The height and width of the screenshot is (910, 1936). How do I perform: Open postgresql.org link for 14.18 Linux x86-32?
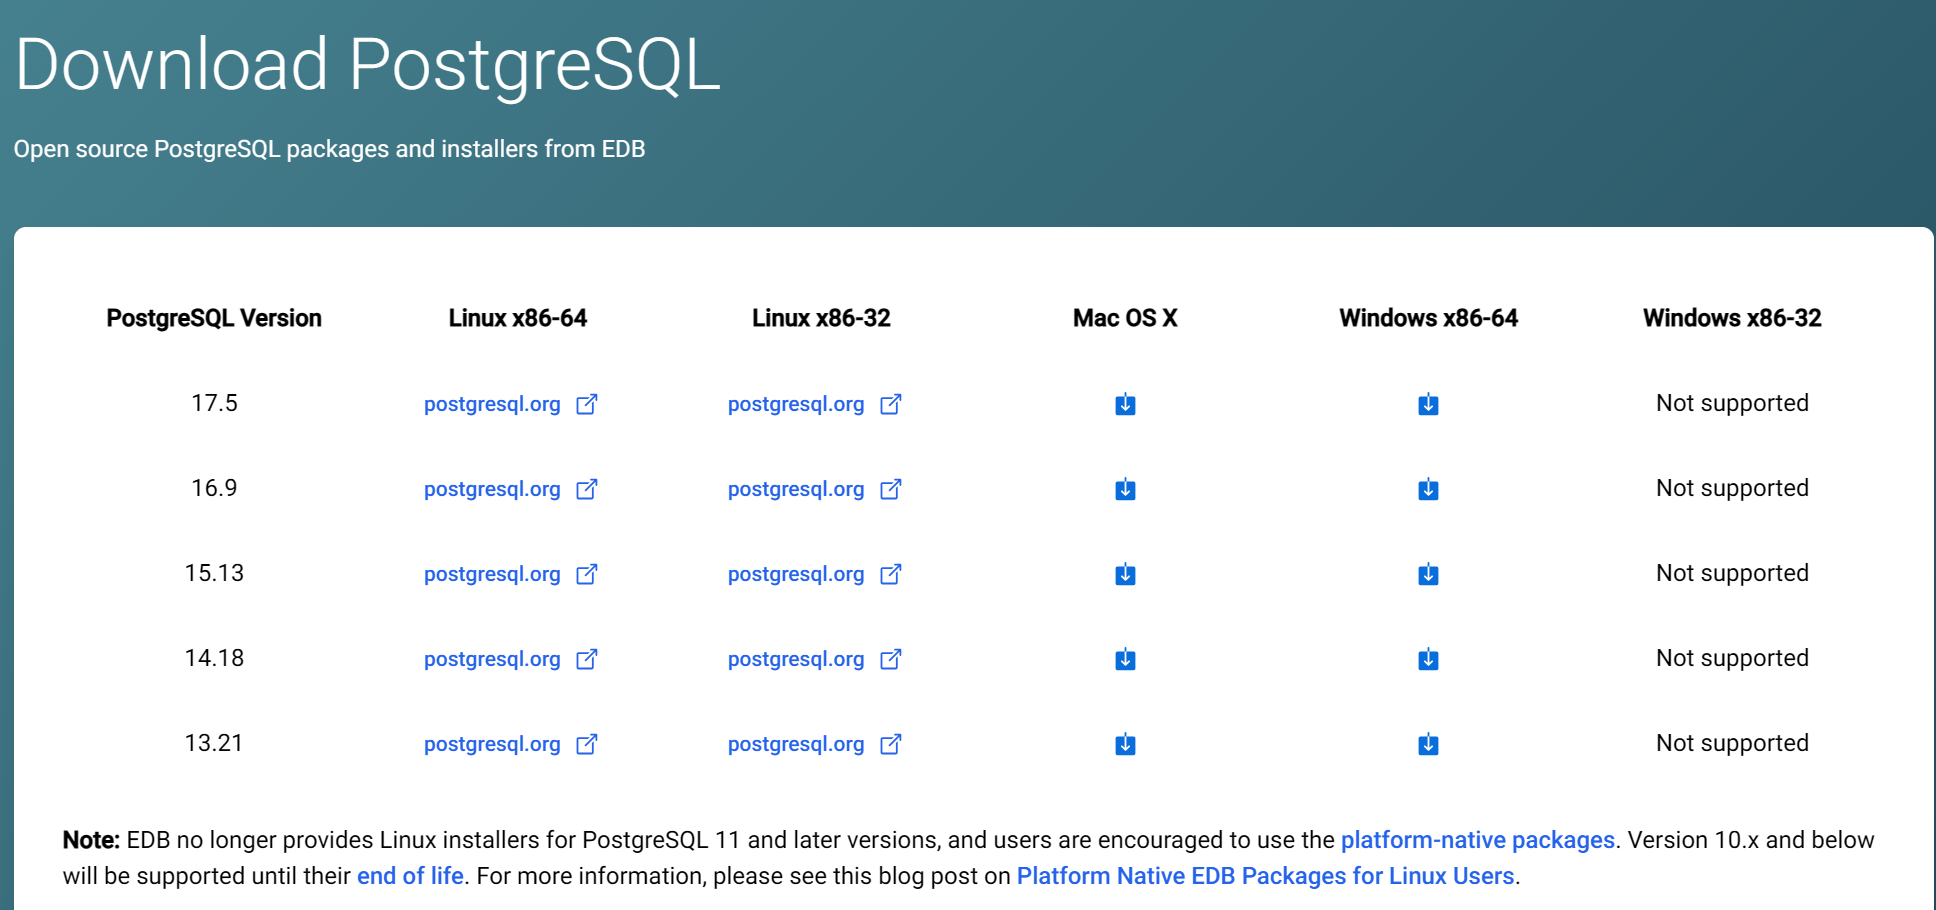815,659
